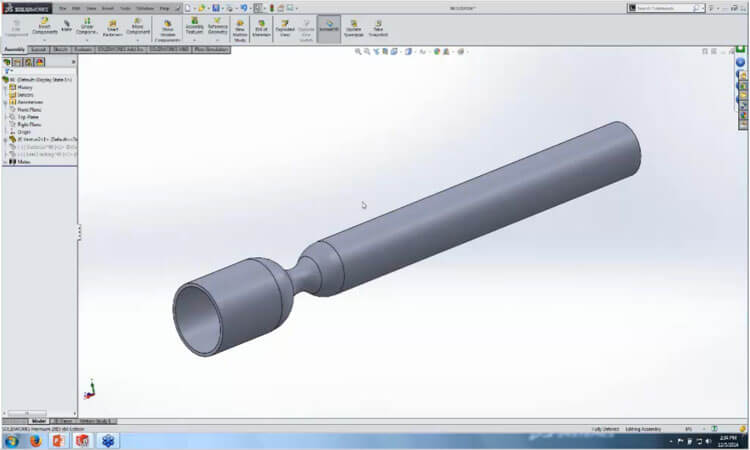This screenshot has height=450, width=750.
Task: Select the Top Plane in feature tree
Action: [x=28, y=117]
